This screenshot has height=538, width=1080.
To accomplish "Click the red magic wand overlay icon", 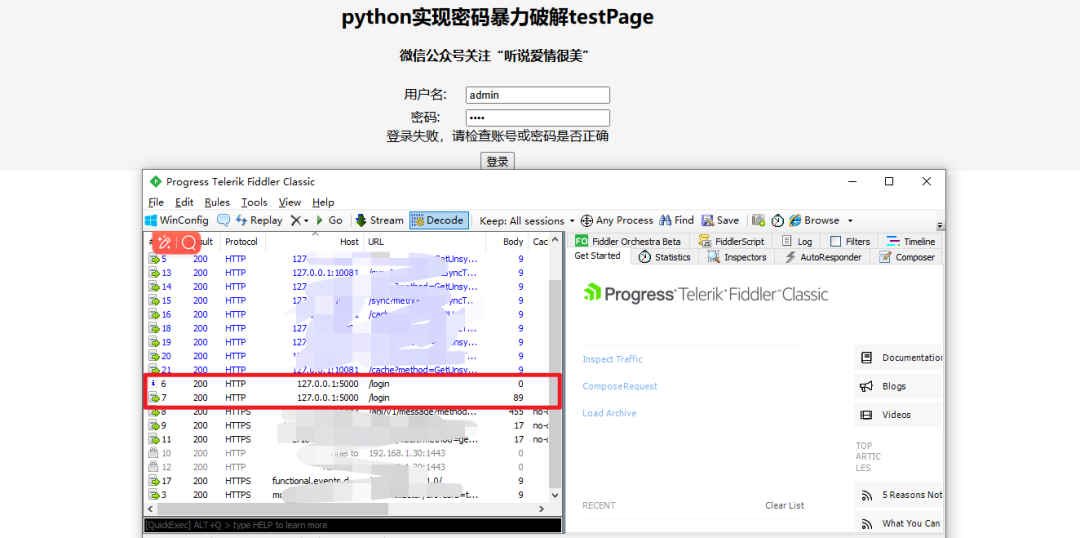I will (x=164, y=242).
